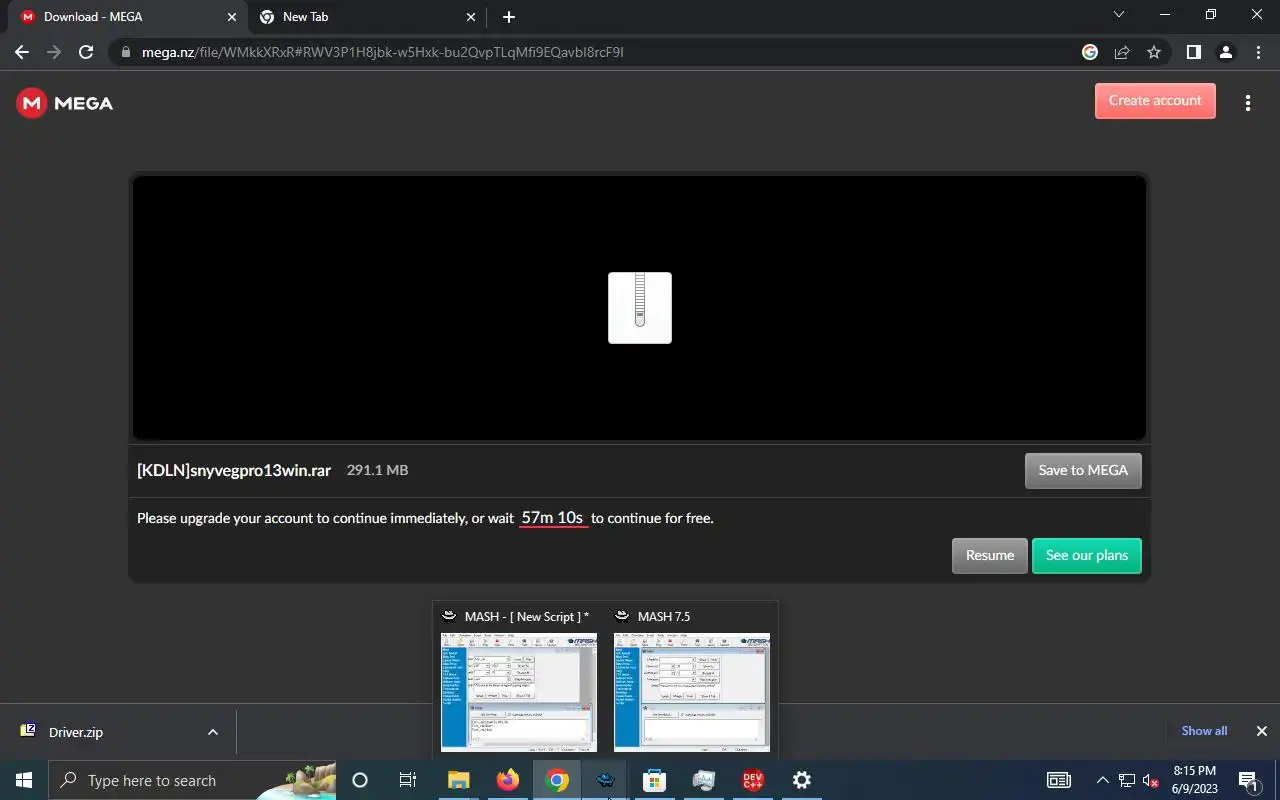Click Create account button
This screenshot has width=1280, height=800.
[1155, 101]
